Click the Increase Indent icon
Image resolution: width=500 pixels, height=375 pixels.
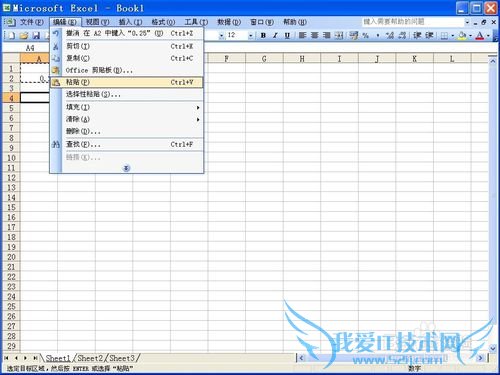pyautogui.click(x=429, y=35)
